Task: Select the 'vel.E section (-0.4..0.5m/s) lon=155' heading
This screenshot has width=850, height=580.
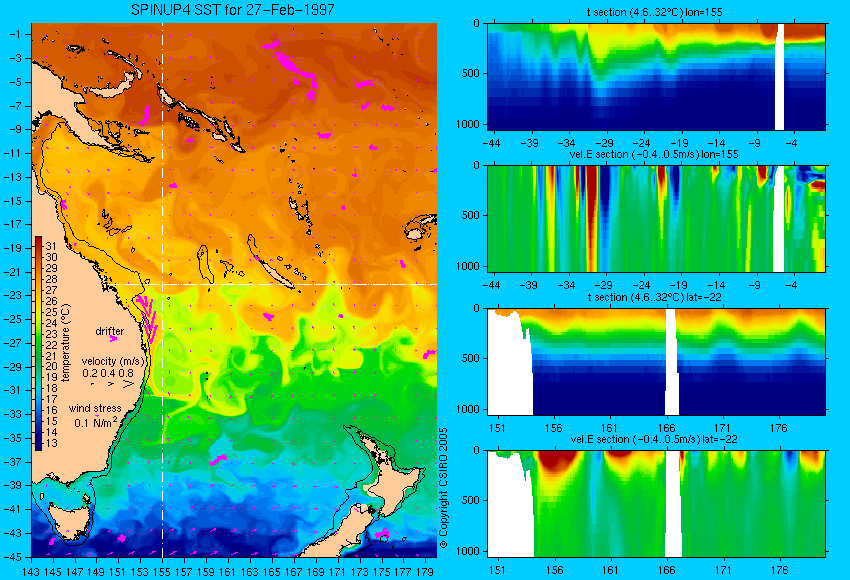Action: (654, 154)
